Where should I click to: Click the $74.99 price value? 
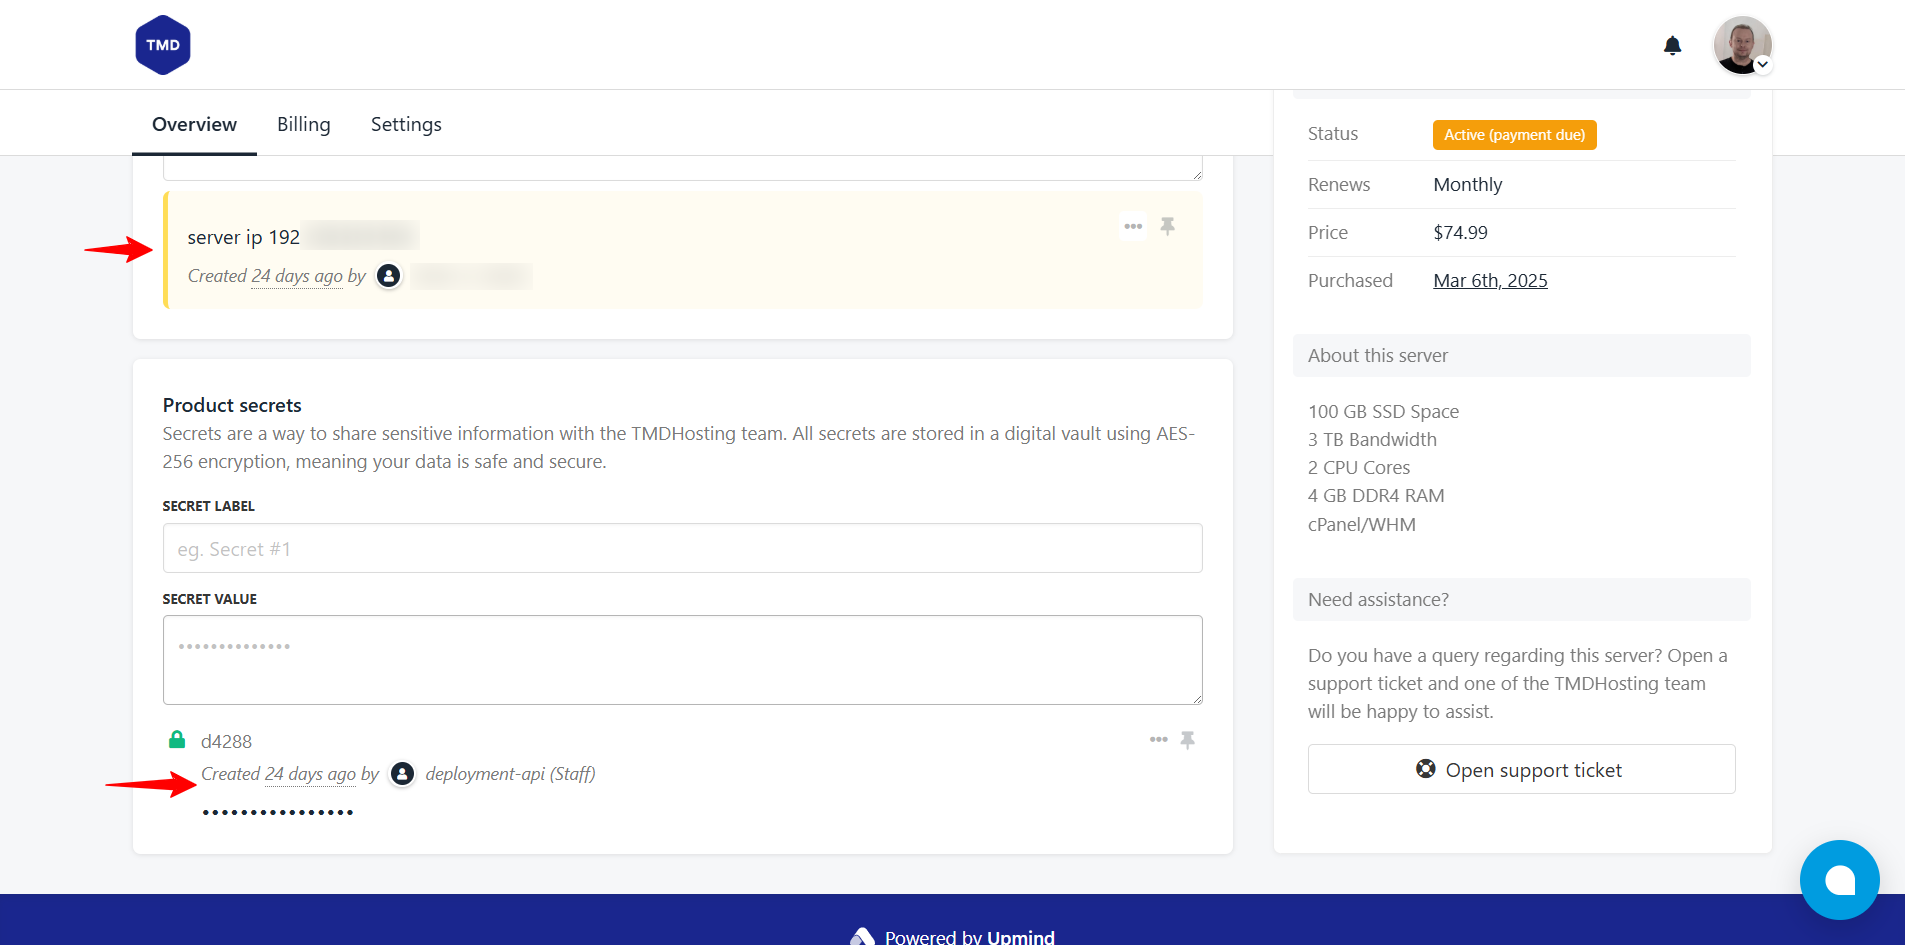tap(1460, 233)
